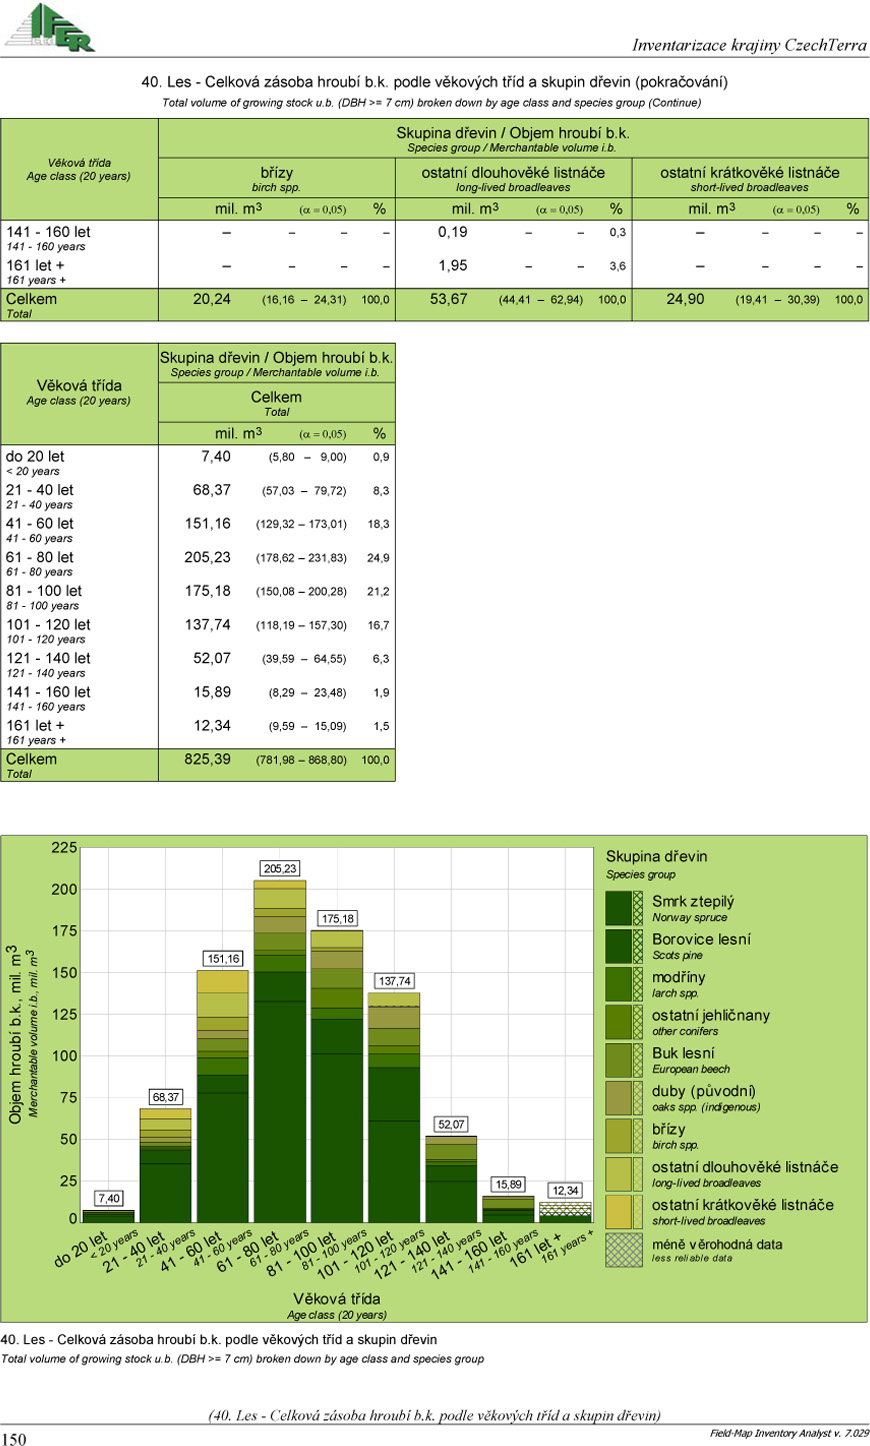Click the page number 150 in footer
The height and width of the screenshot is (1446, 870).
pos(14,1439)
